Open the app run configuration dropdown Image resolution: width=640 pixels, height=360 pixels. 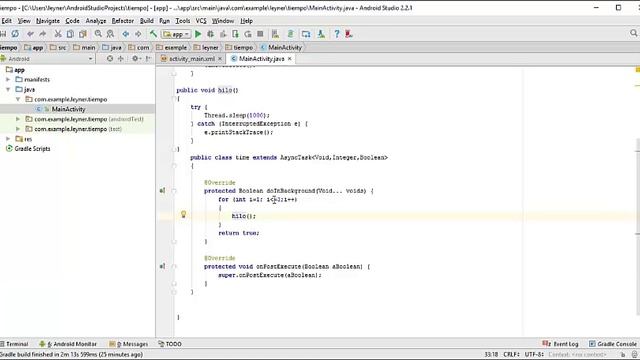(x=176, y=34)
